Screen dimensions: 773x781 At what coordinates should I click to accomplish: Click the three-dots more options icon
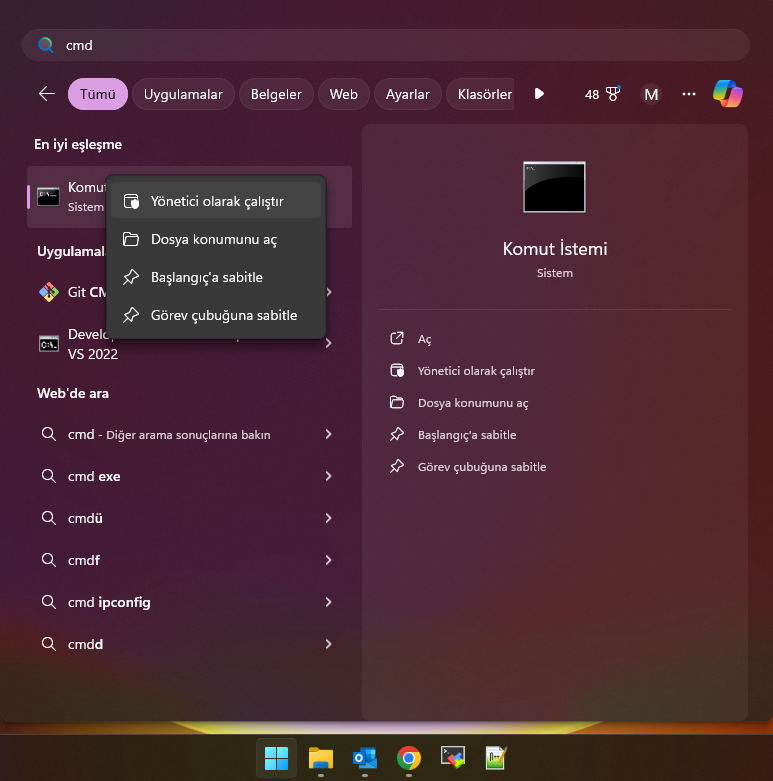click(x=688, y=94)
